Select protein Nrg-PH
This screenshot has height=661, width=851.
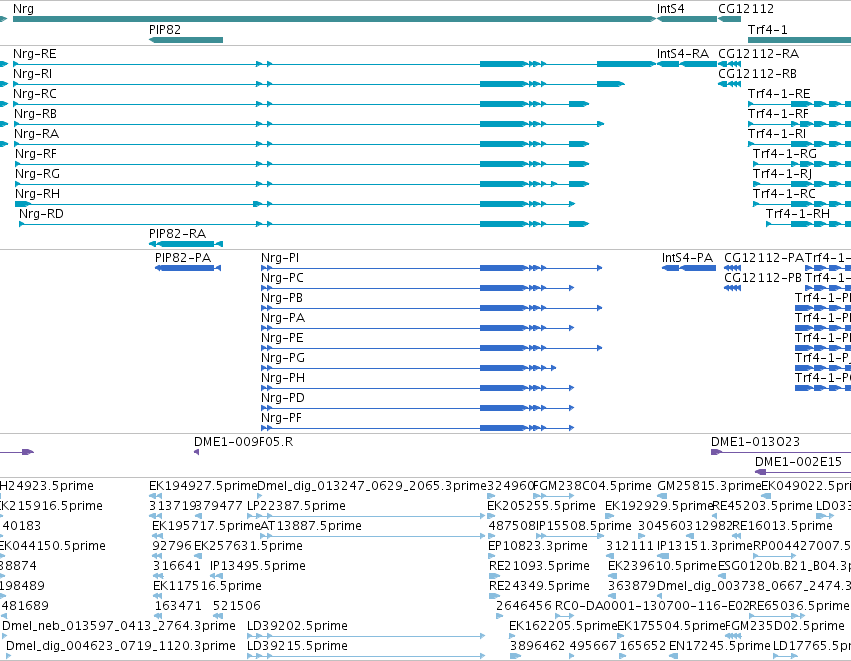point(283,378)
